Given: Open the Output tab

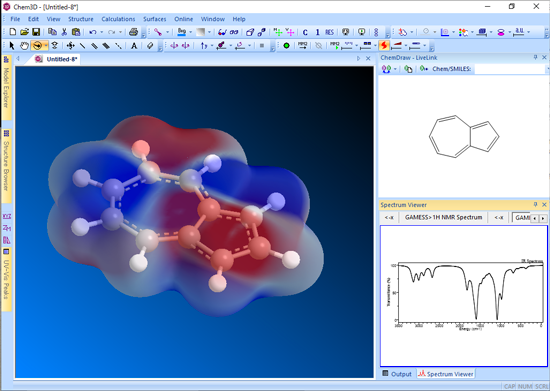Looking at the screenshot, I should [397, 374].
